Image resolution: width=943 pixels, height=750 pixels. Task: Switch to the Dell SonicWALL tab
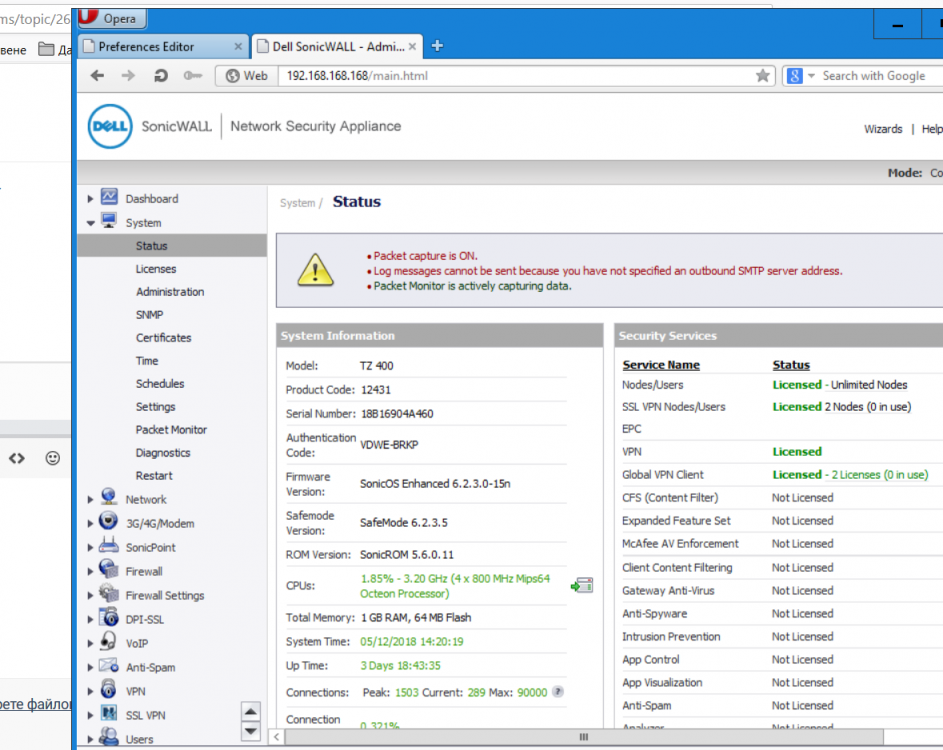337,46
